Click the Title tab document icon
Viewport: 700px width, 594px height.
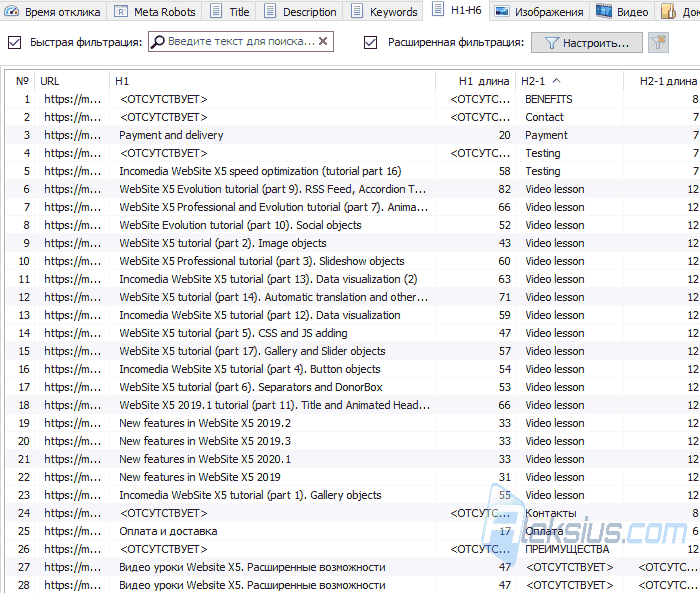tap(216, 11)
